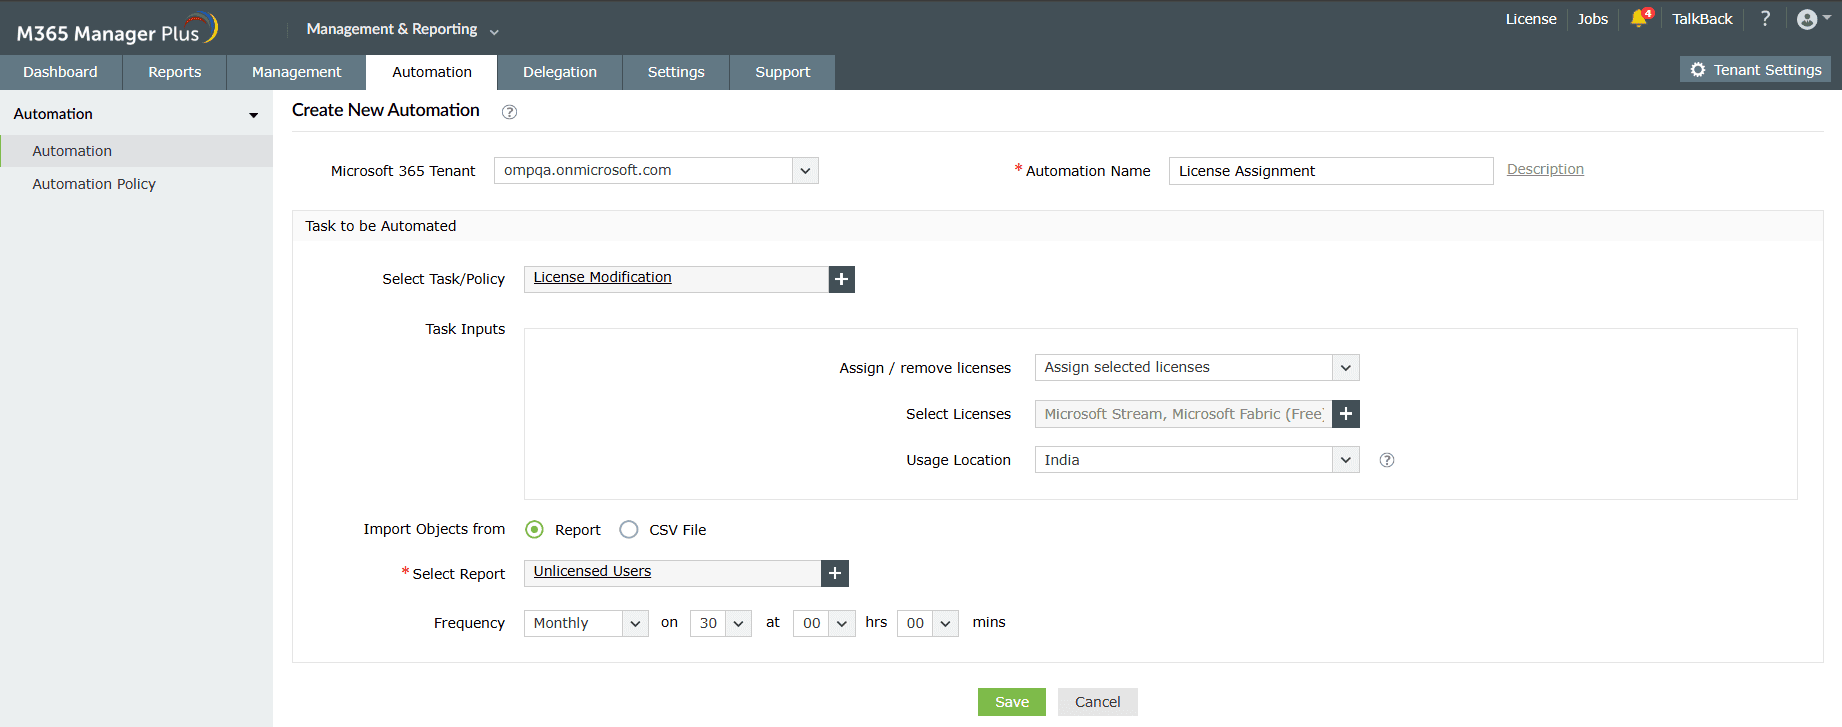Screen dimensions: 1842x727
Task: Click the plus icon for Select Task/Policy
Action: (x=842, y=279)
